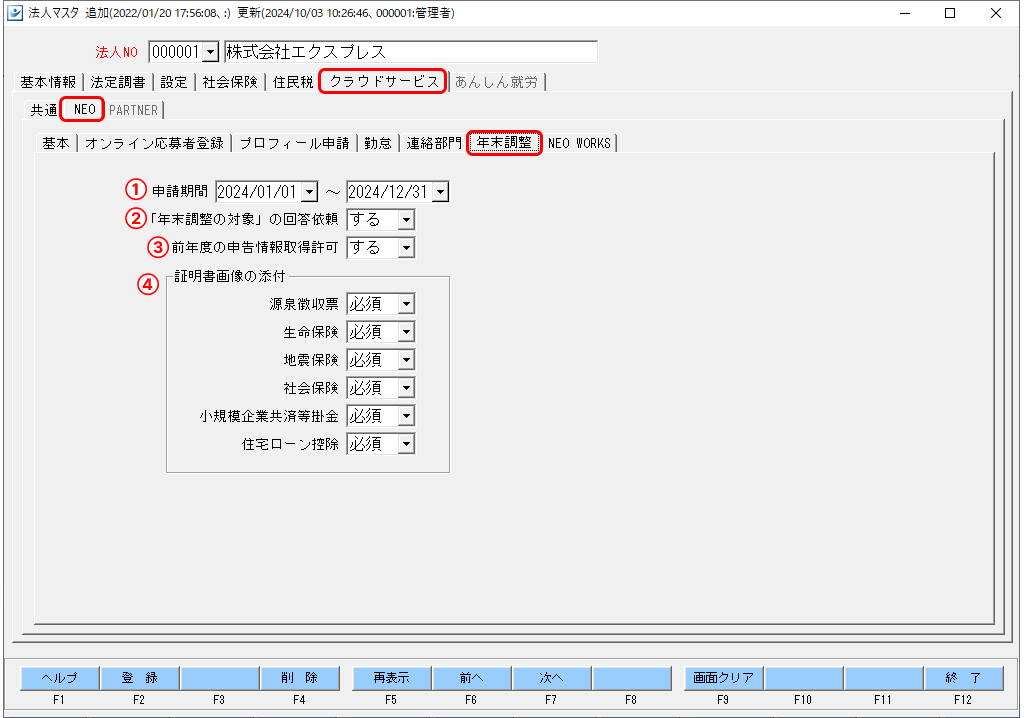Click the あんしん就労 tab
Image resolution: width=1024 pixels, height=718 pixels.
tap(496, 82)
